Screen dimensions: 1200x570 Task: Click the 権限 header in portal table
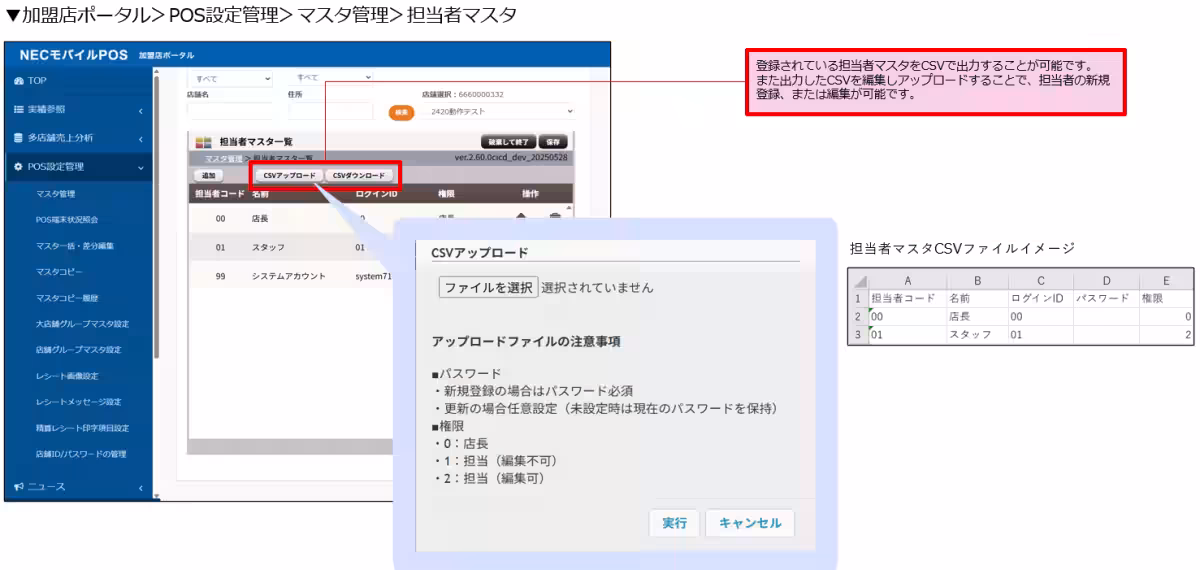click(x=446, y=194)
